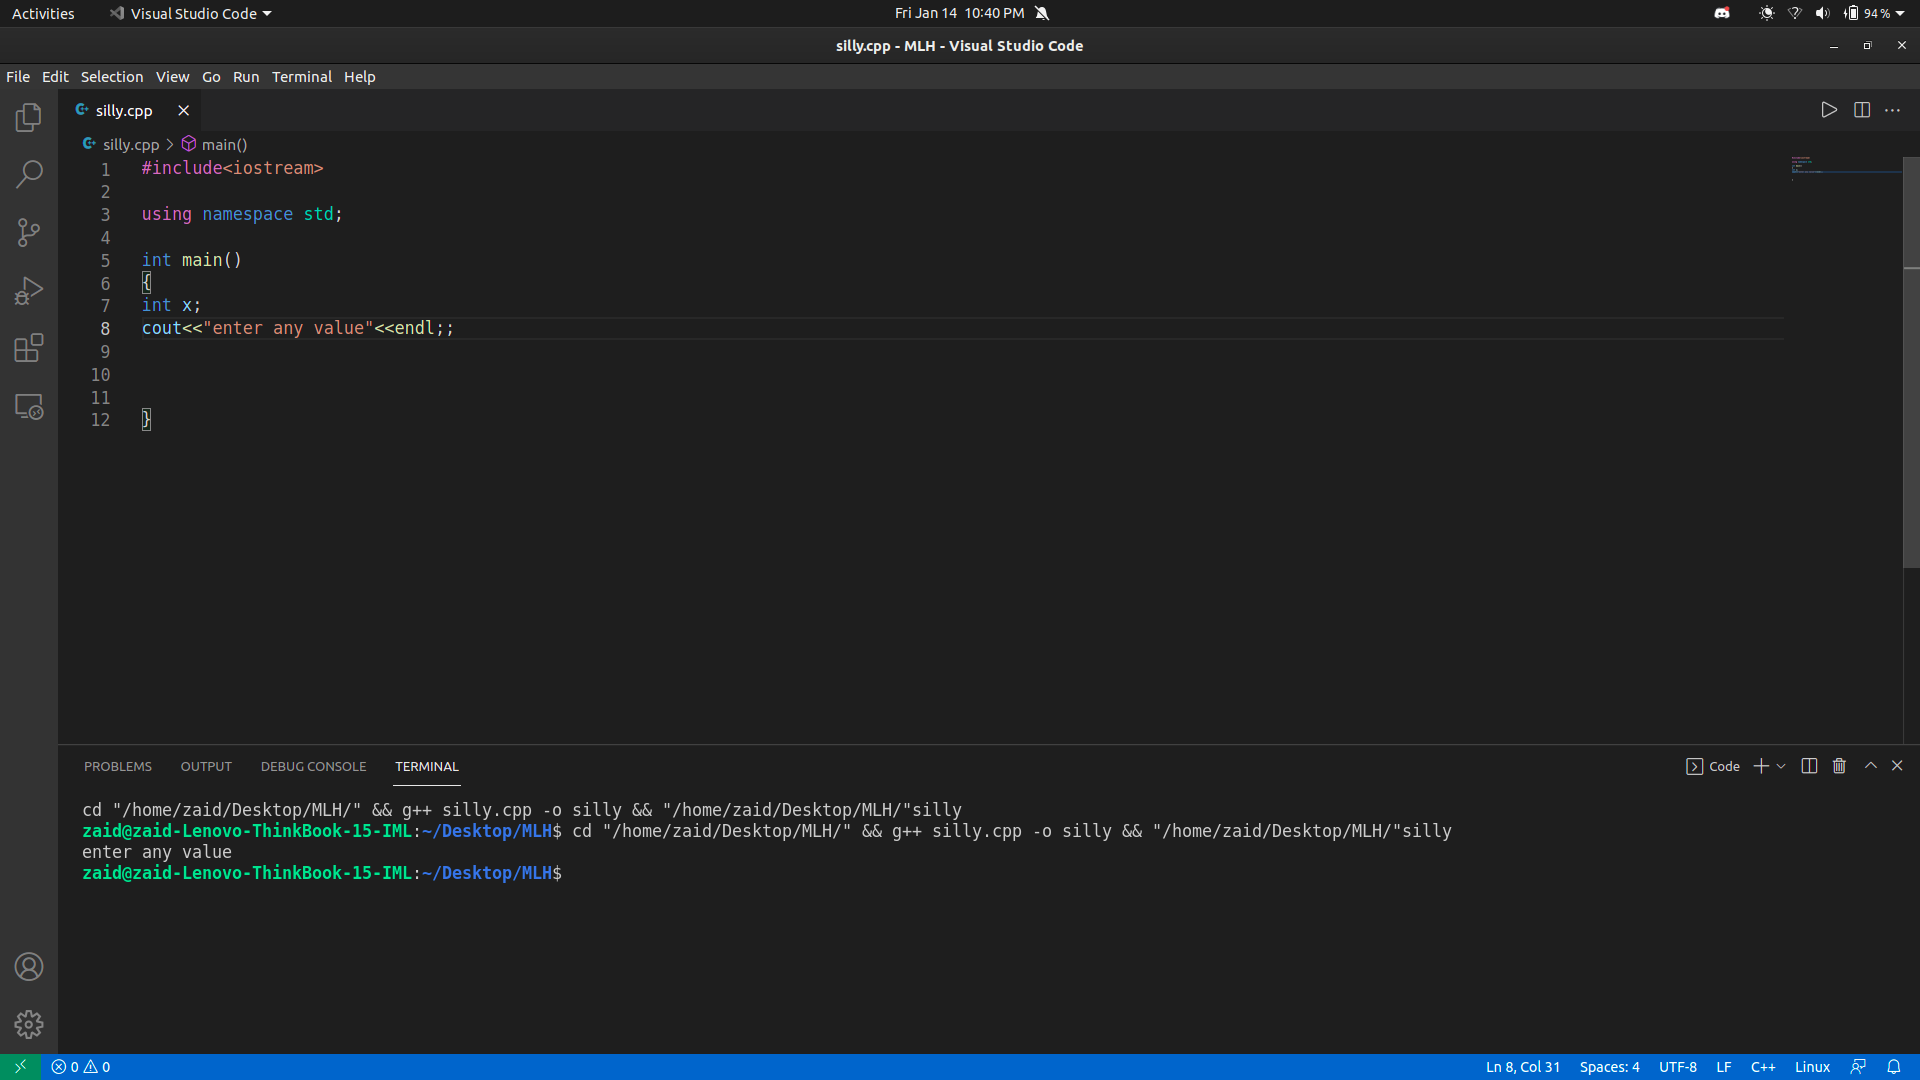Image resolution: width=1920 pixels, height=1080 pixels.
Task: Open Remote Explorer view
Action: 29,407
